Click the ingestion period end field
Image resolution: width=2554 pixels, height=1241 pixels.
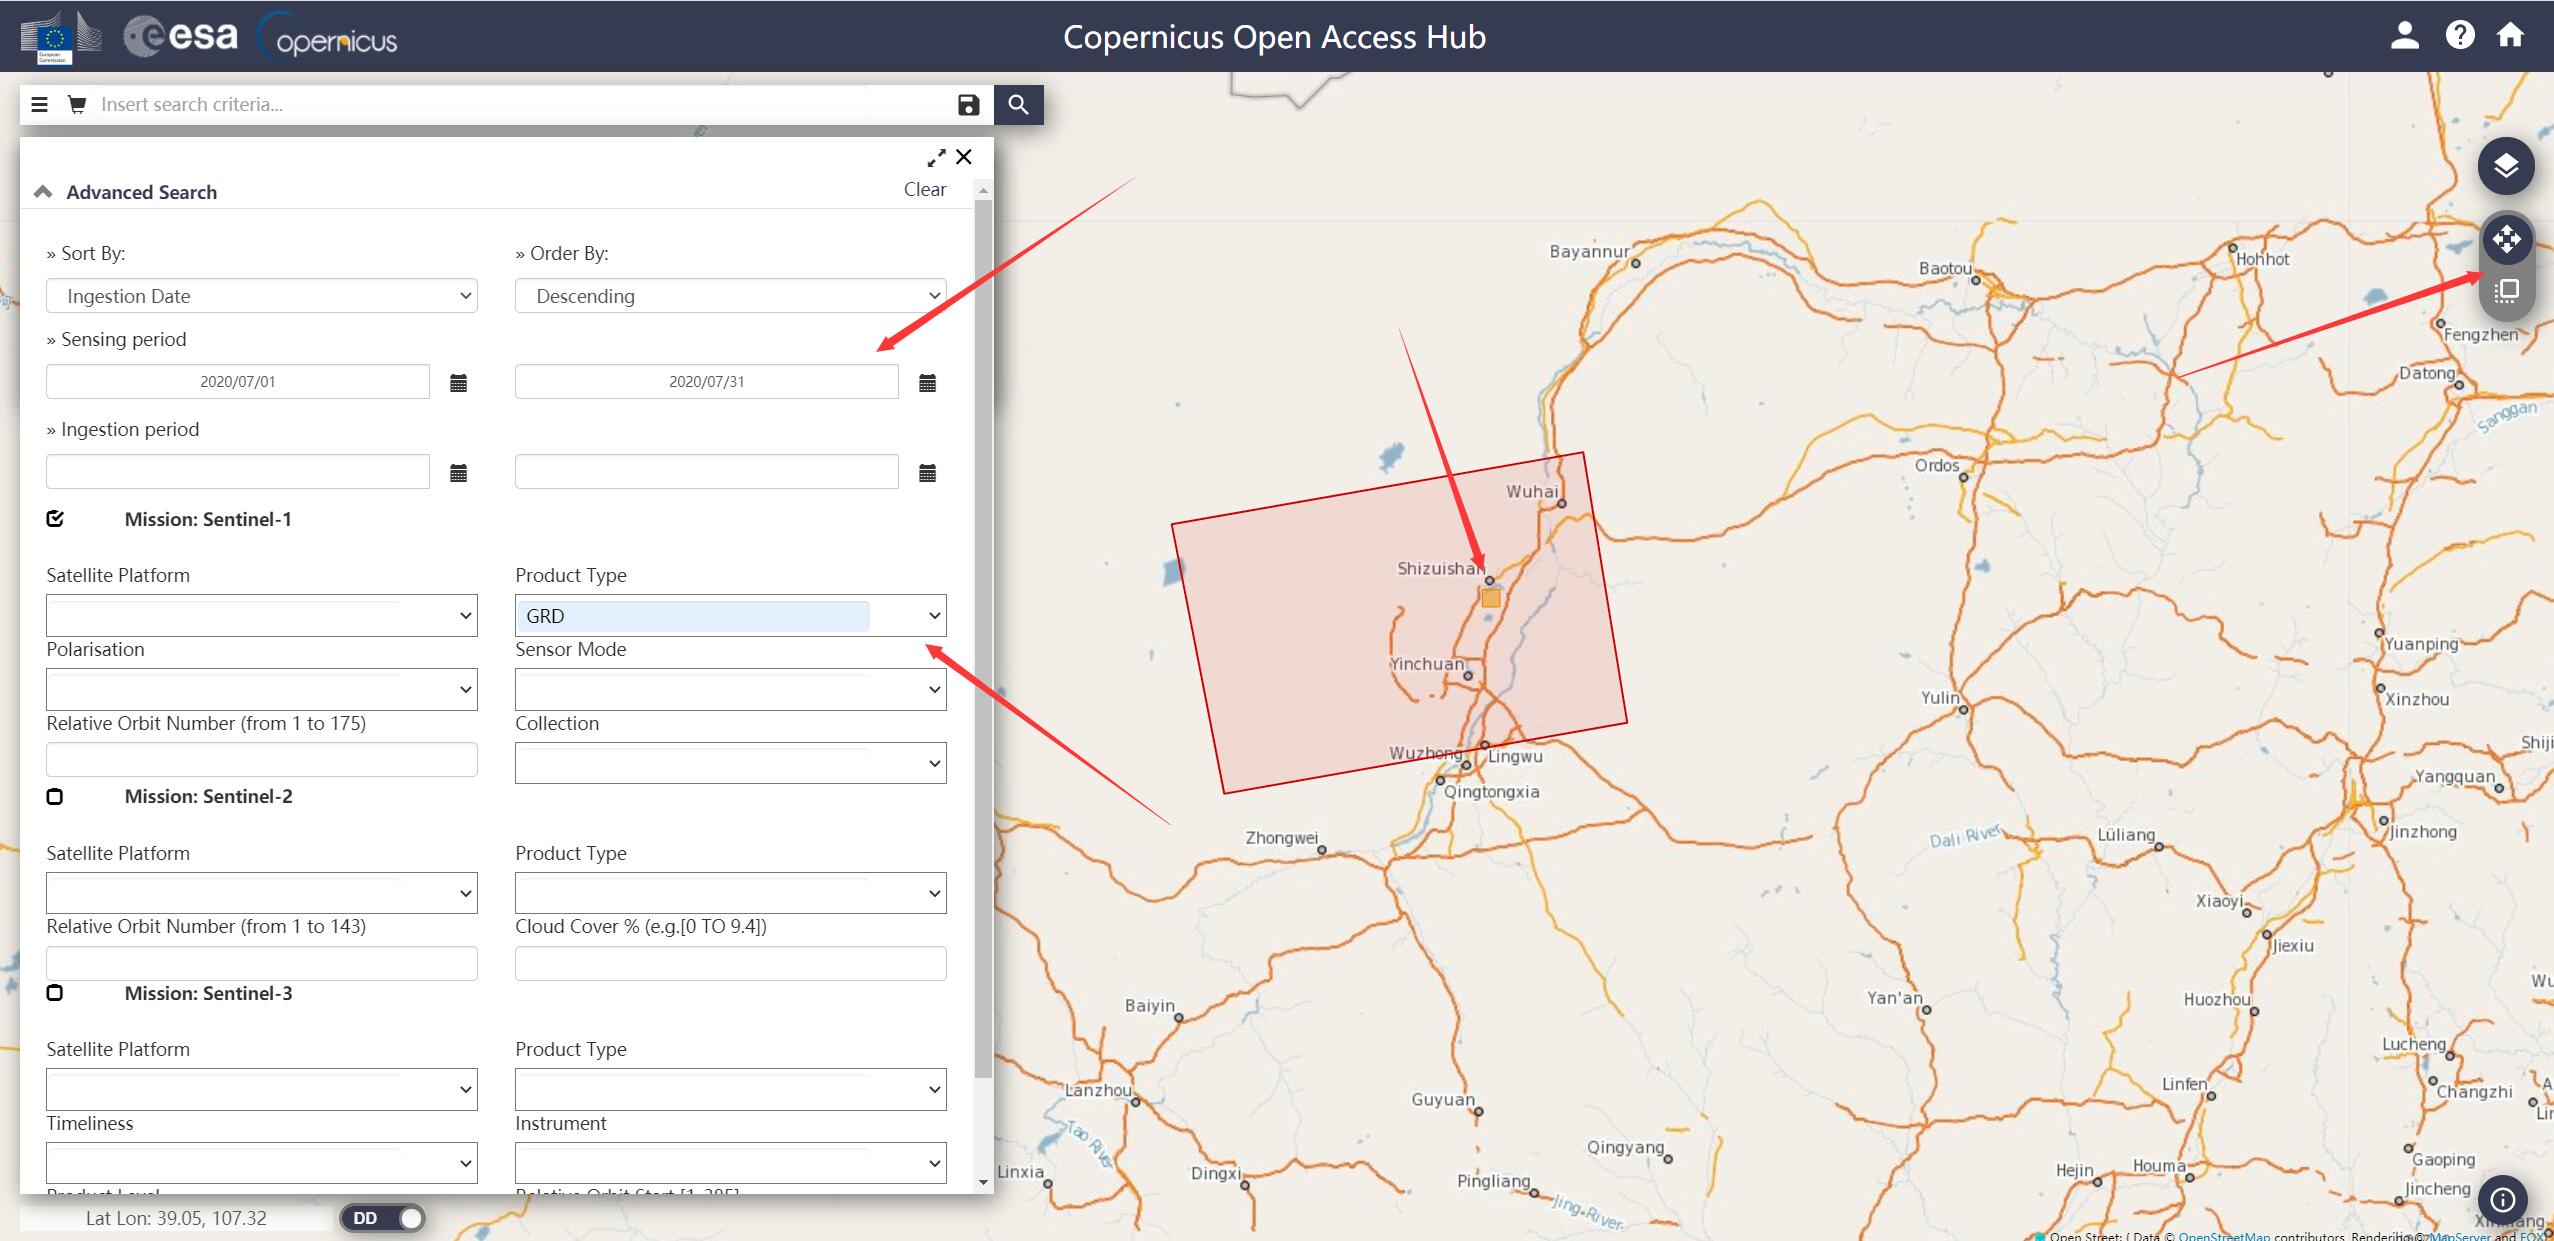(x=707, y=472)
